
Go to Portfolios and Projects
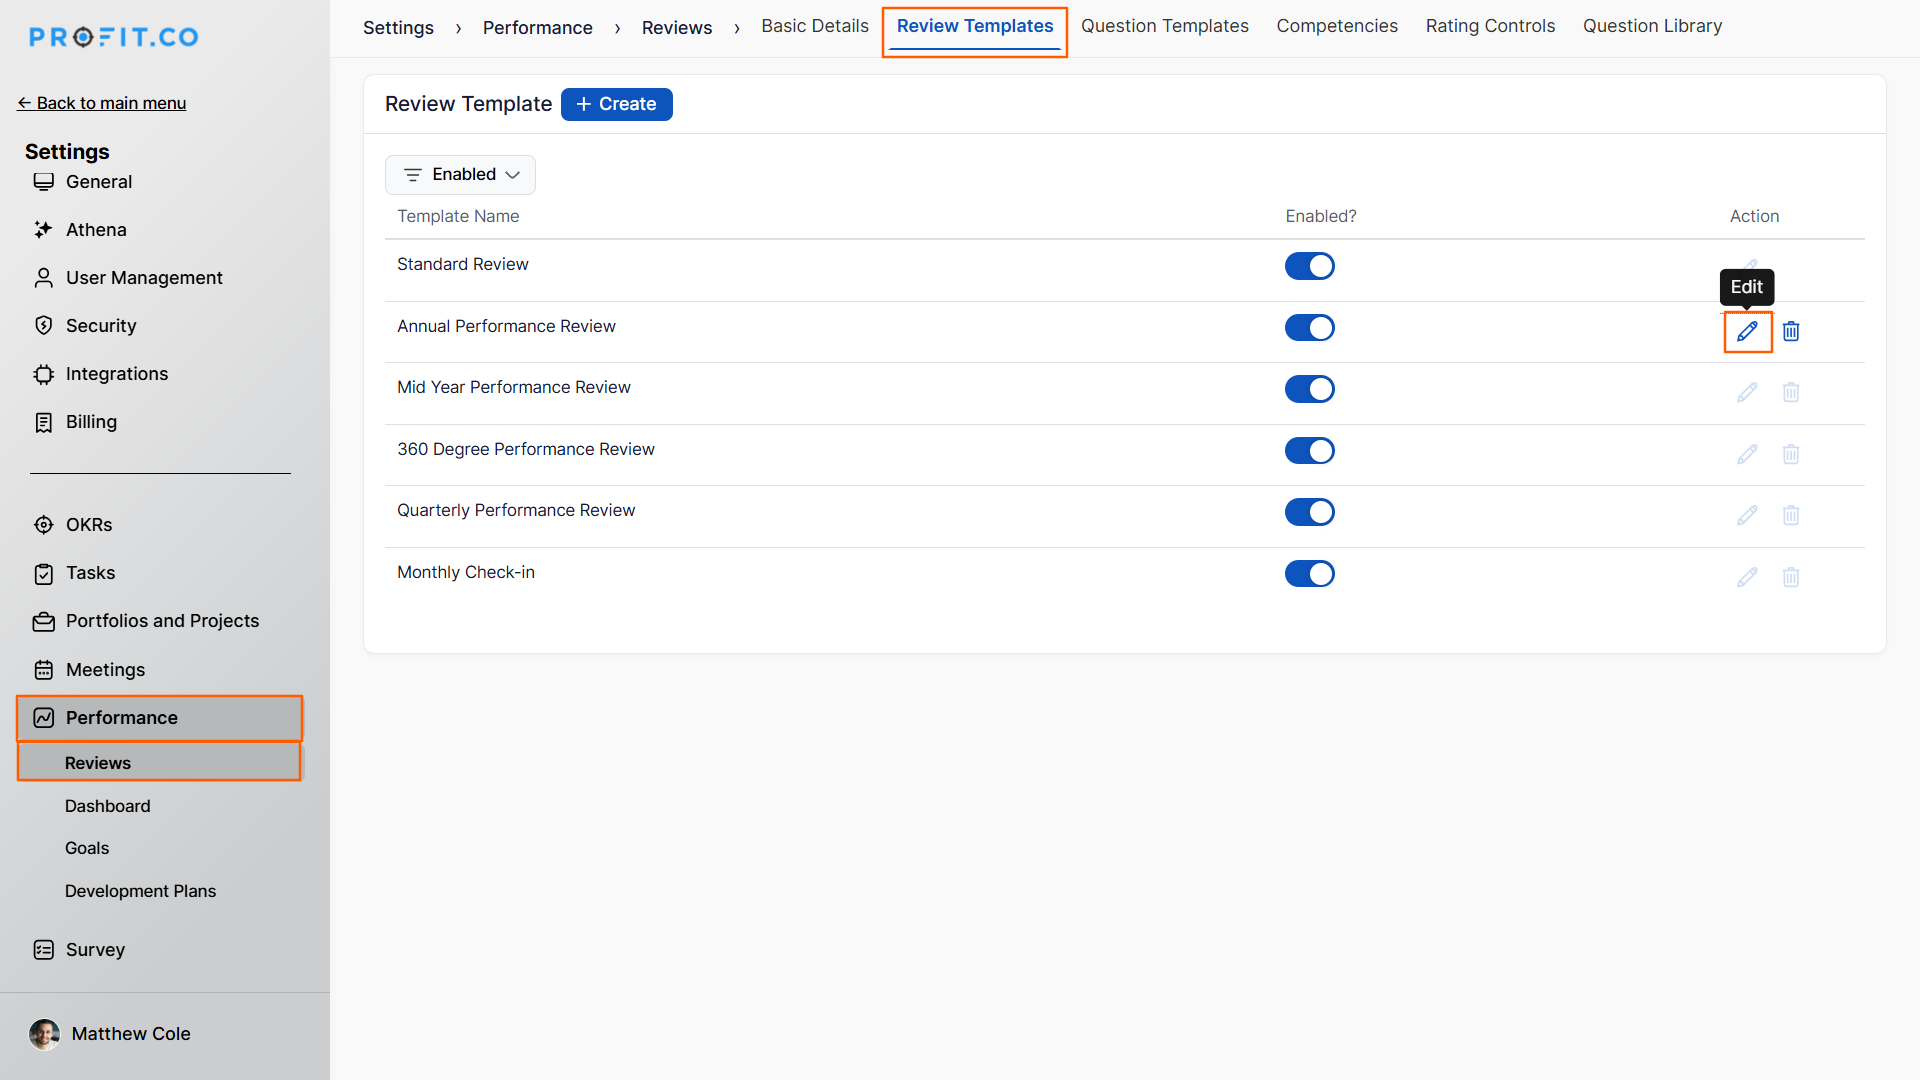tap(162, 621)
